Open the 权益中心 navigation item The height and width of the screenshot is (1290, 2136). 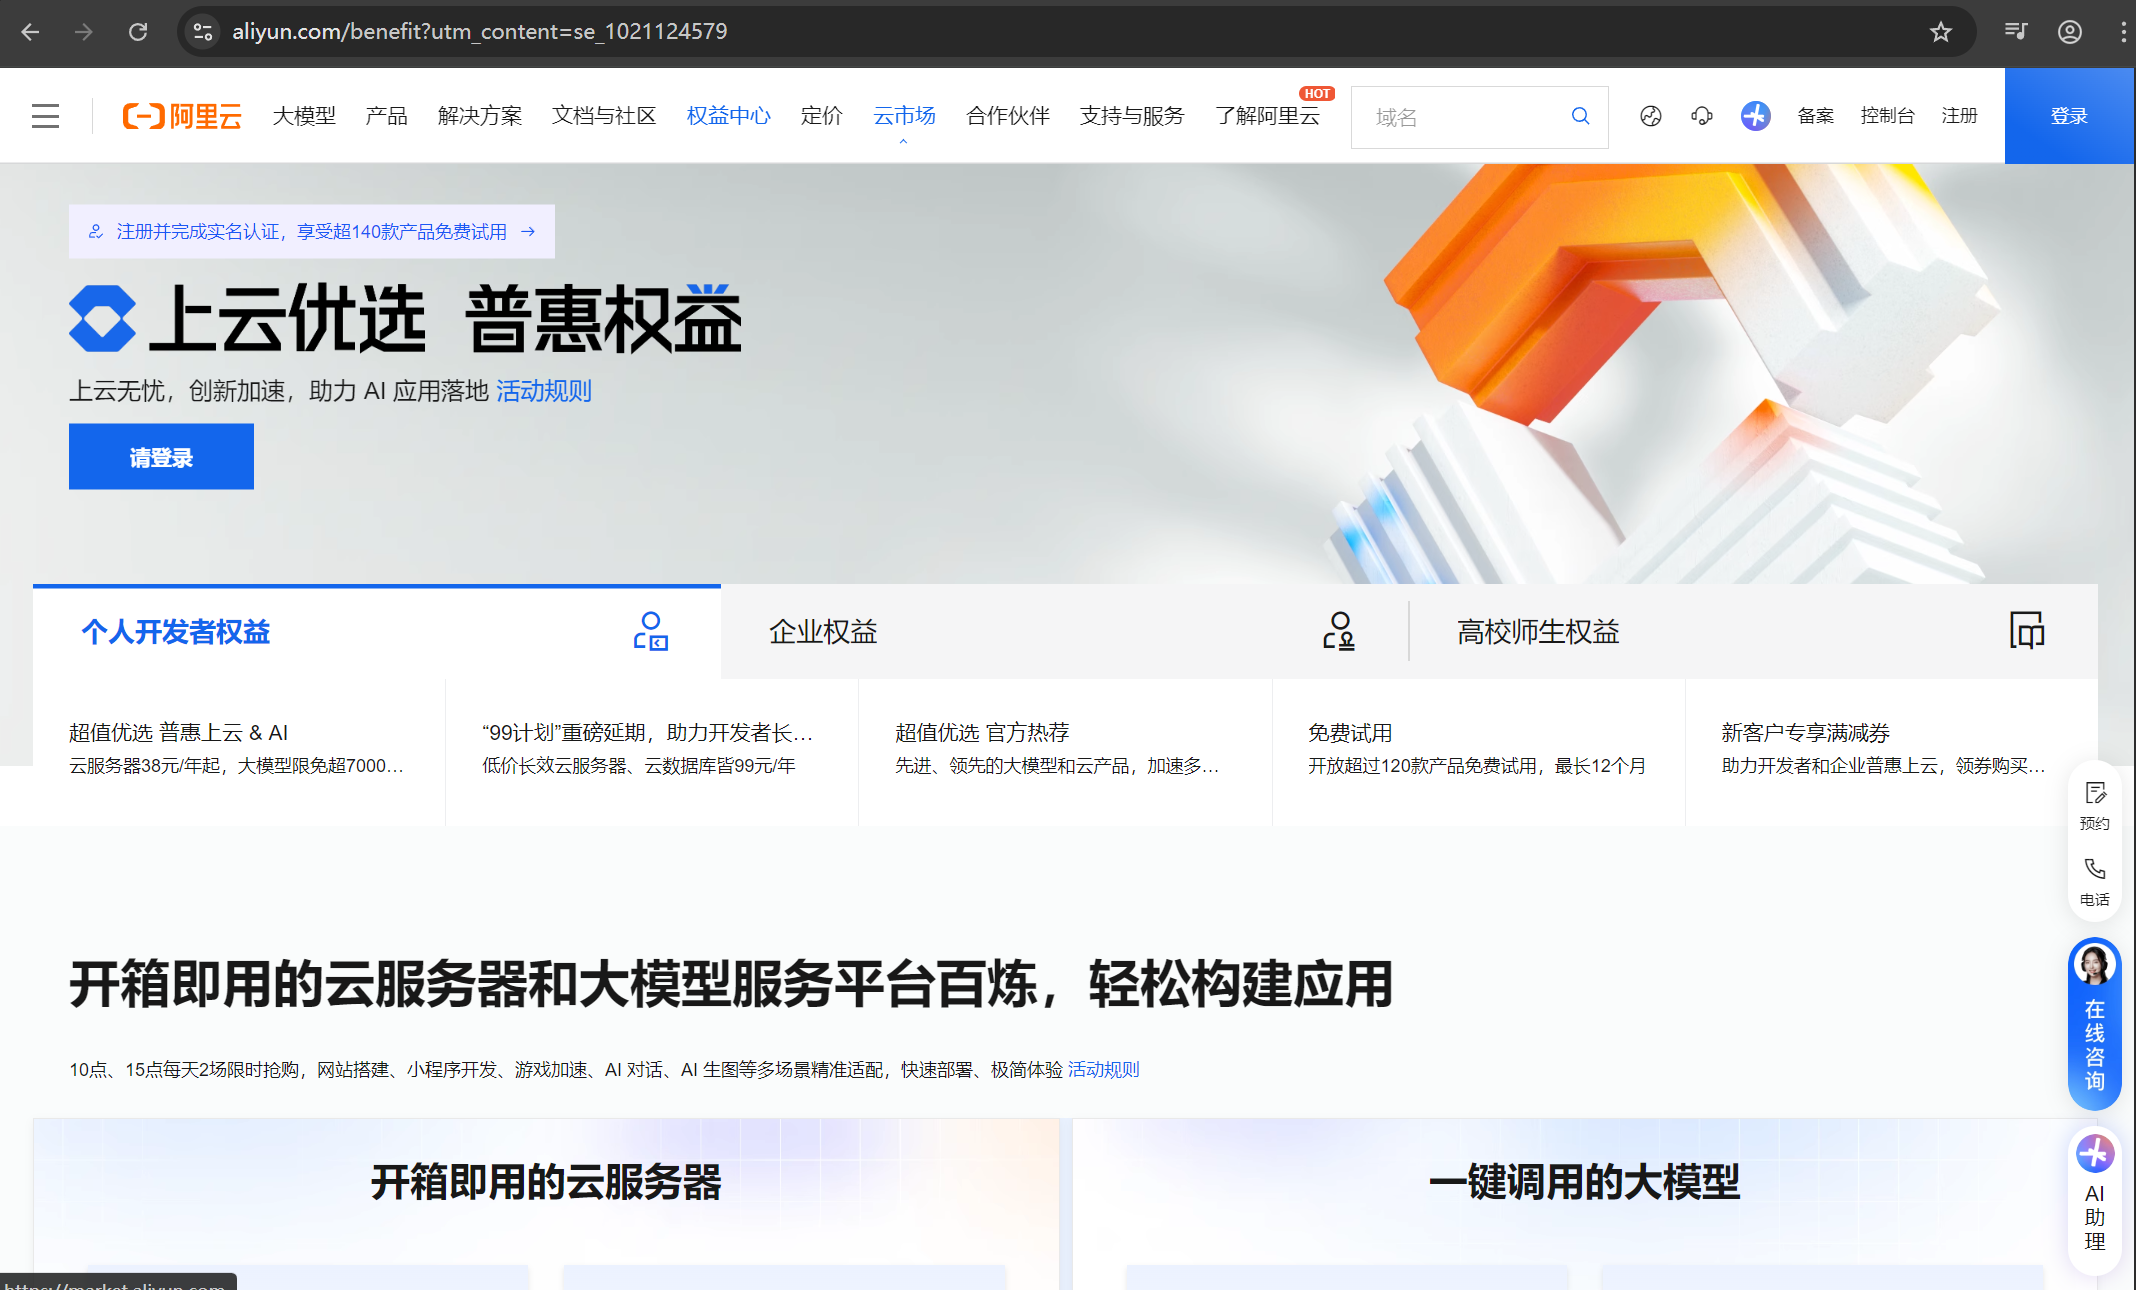728,116
